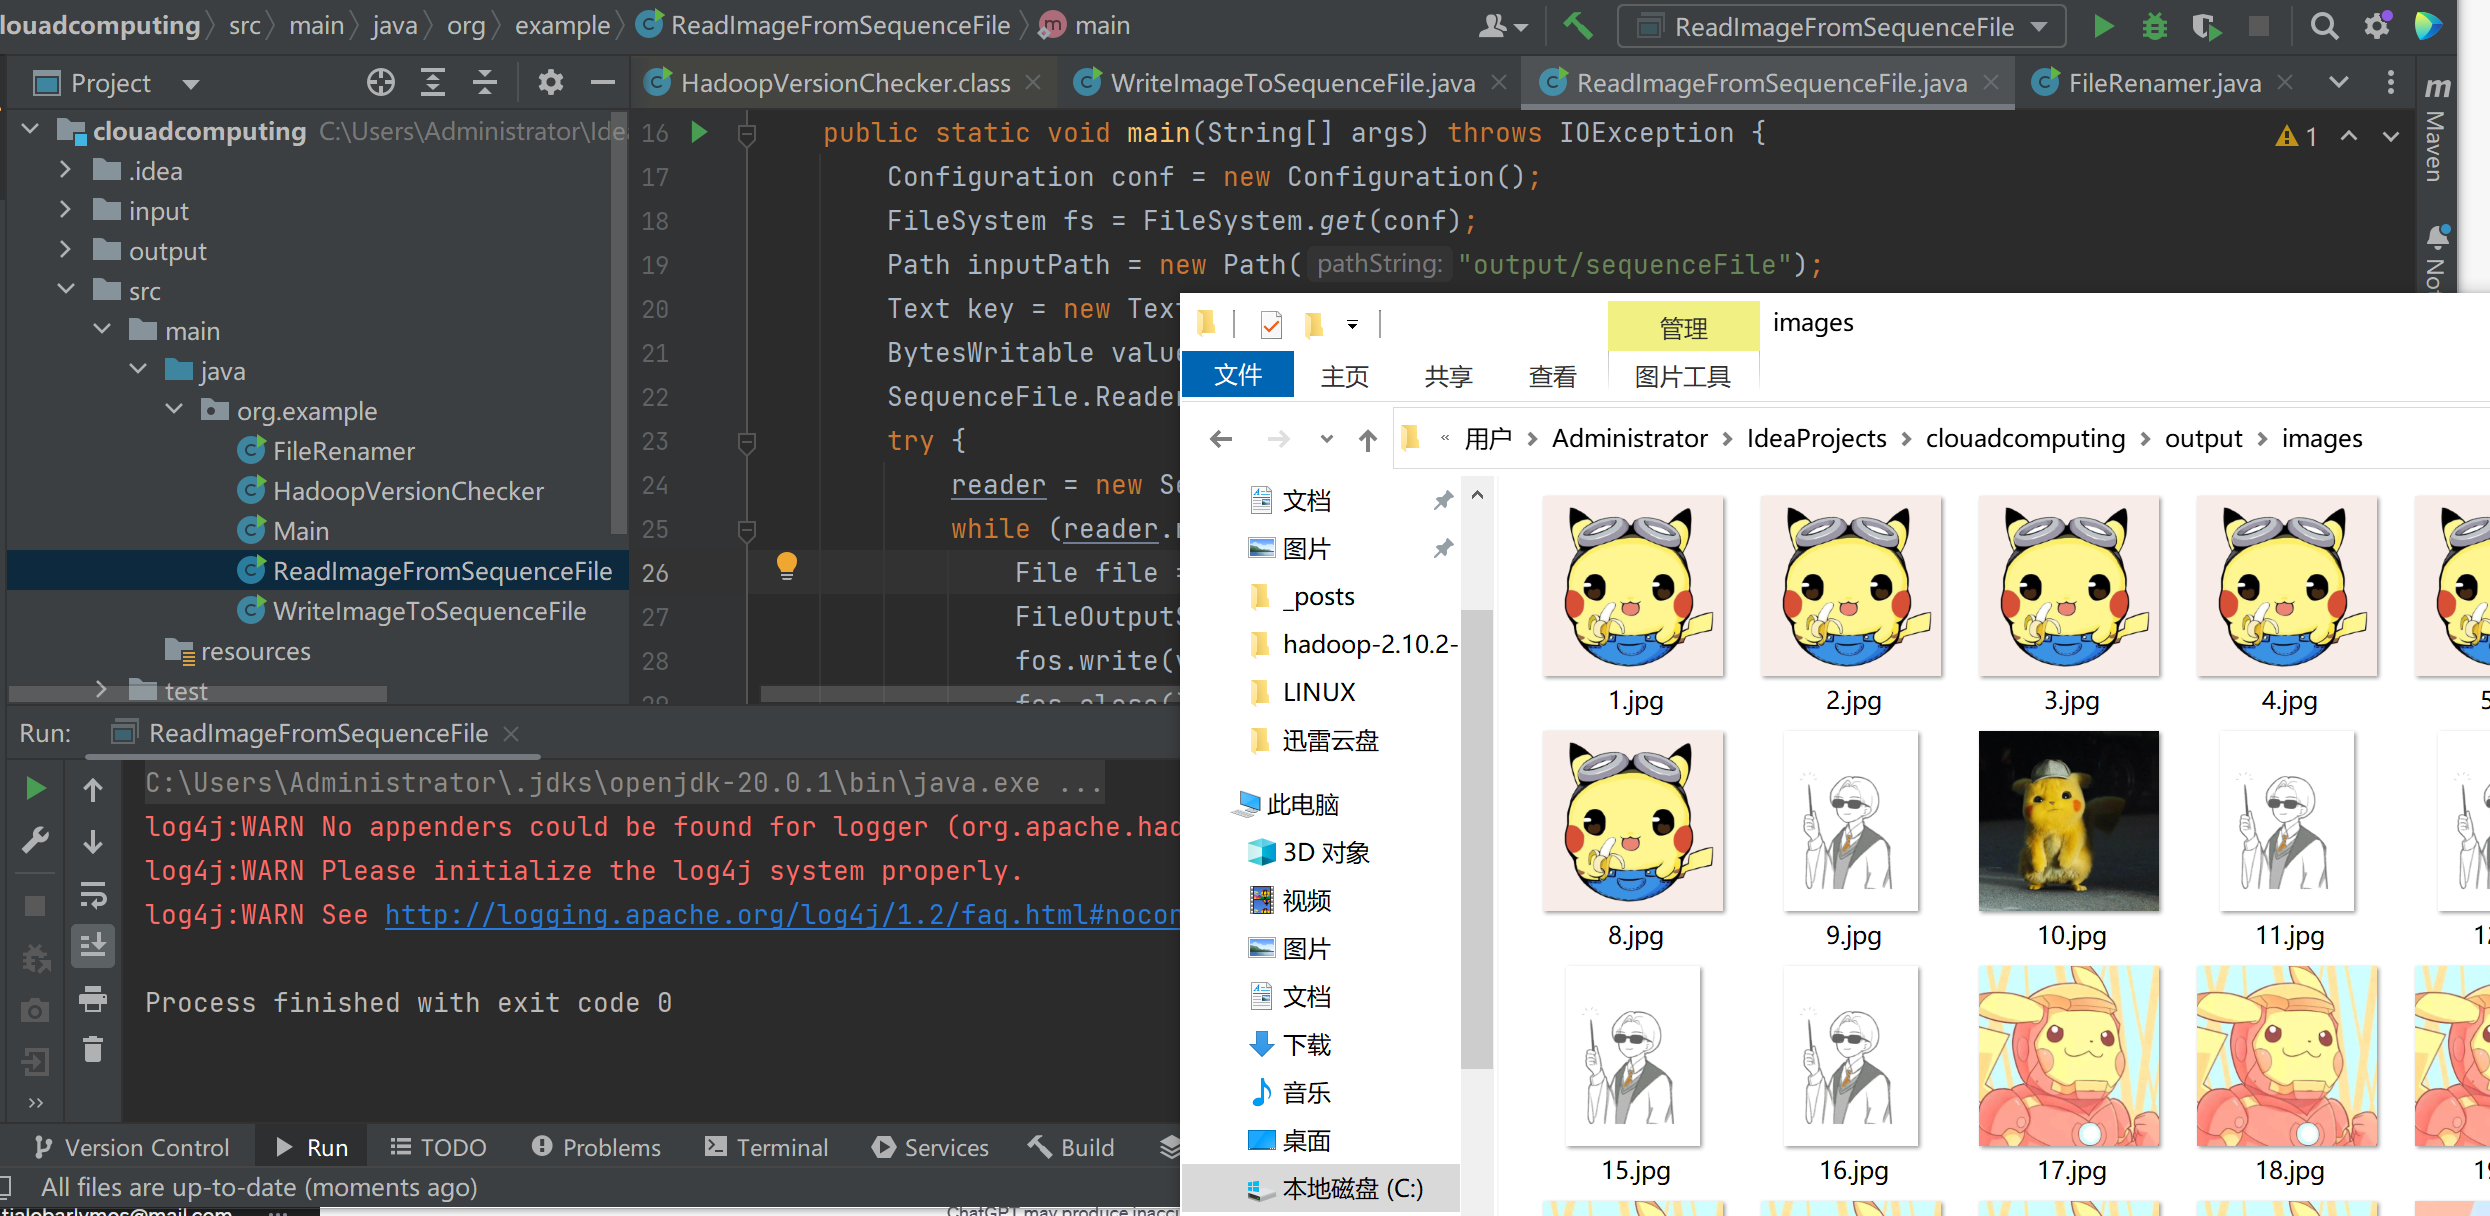Click the Debug bug icon in toolbar
Image resolution: width=2490 pixels, height=1216 pixels.
[2154, 26]
